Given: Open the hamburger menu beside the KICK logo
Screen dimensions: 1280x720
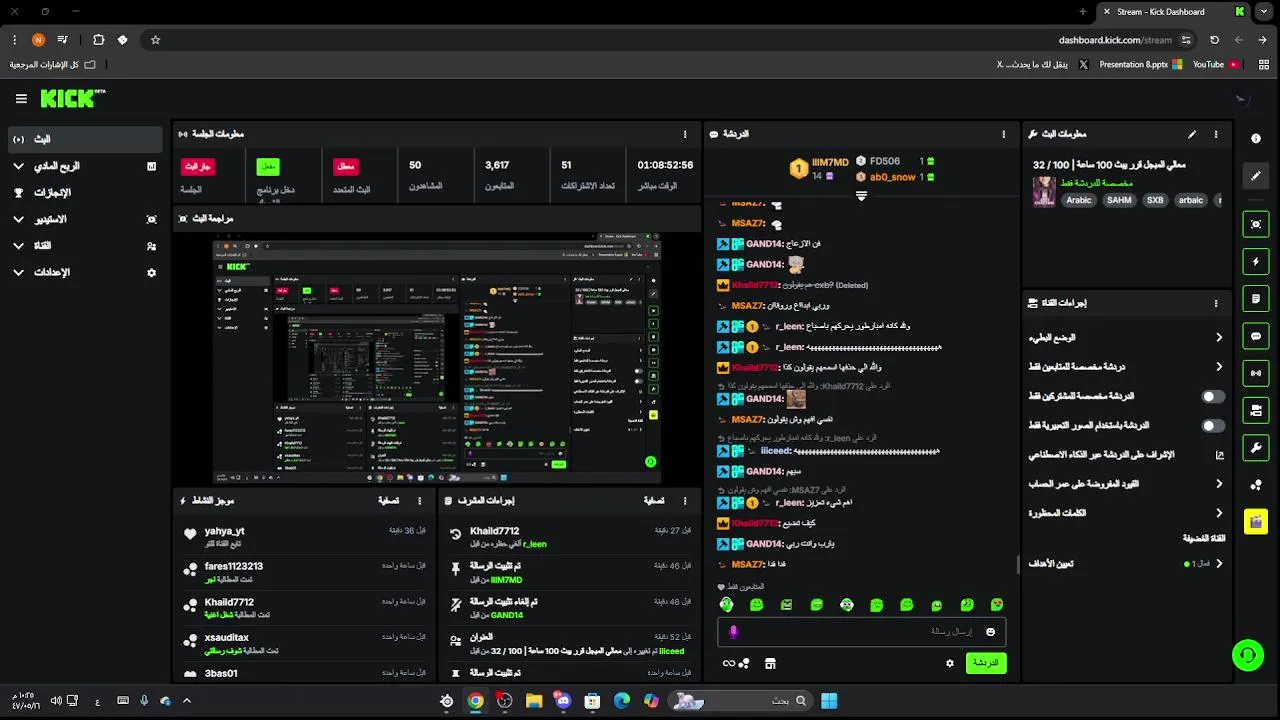Looking at the screenshot, I should [21, 98].
